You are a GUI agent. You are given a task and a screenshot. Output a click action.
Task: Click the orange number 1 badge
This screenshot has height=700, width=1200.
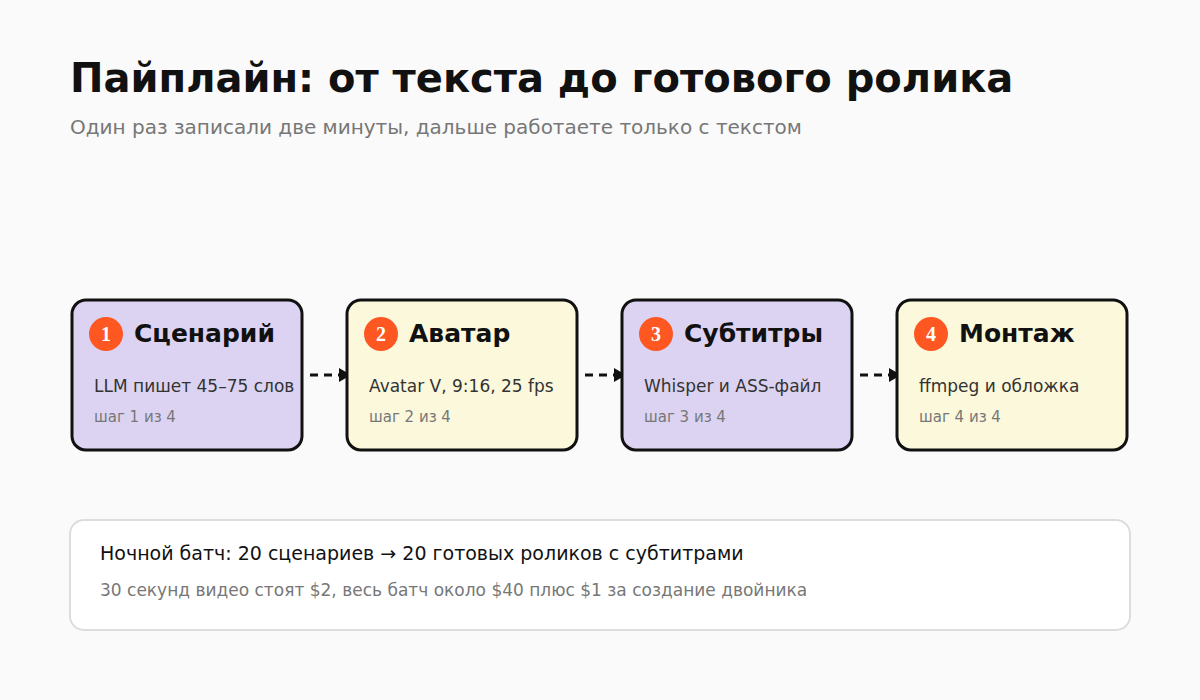pyautogui.click(x=106, y=334)
